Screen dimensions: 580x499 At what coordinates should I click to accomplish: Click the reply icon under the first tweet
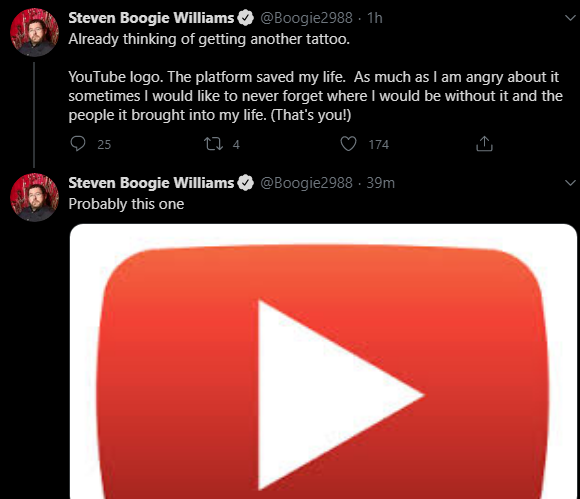[x=78, y=144]
